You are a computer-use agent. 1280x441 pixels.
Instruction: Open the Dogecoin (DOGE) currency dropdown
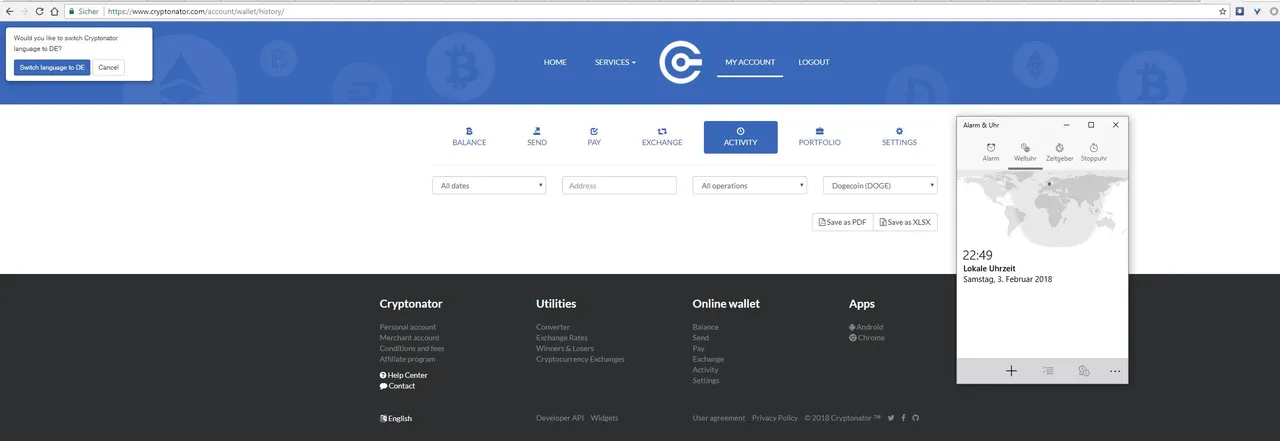(x=880, y=185)
